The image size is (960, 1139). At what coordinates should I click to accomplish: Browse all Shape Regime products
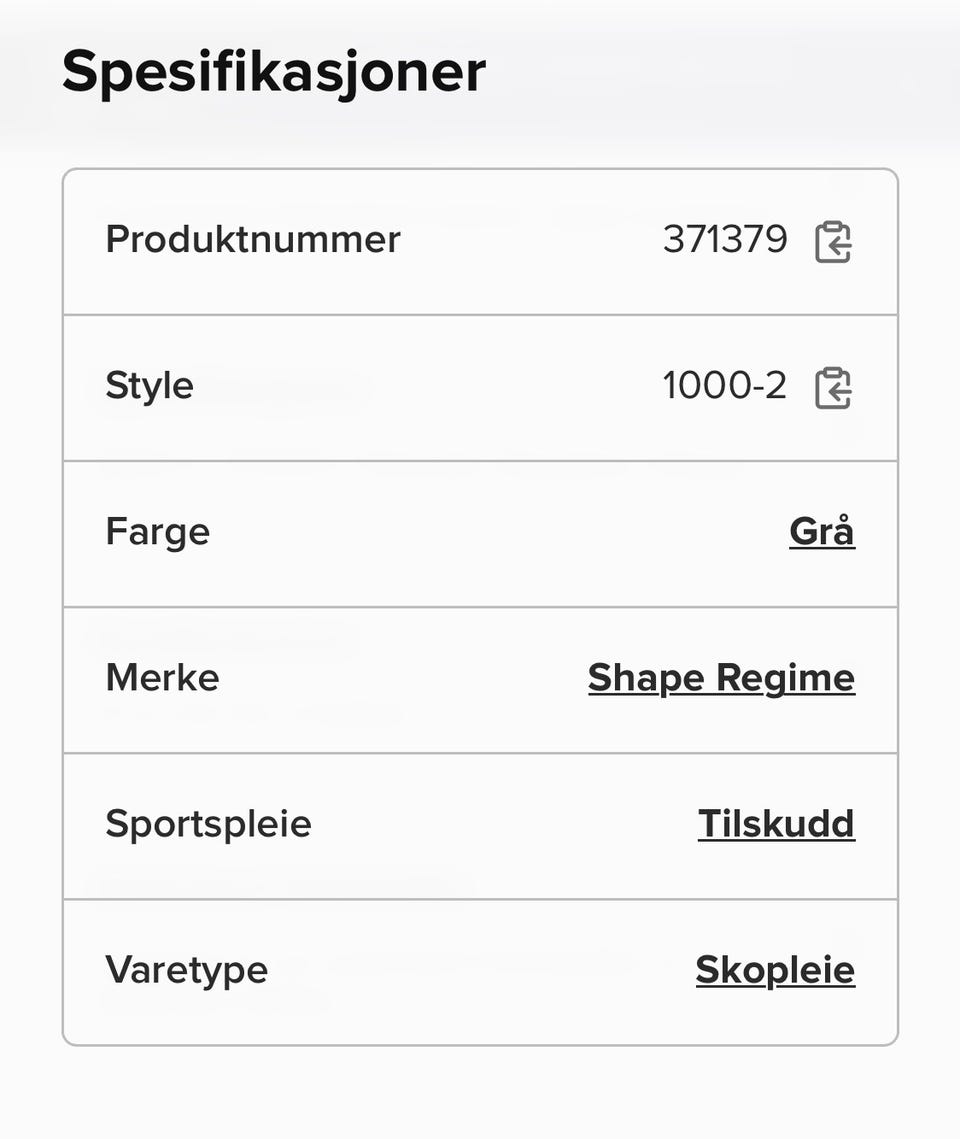coord(721,678)
